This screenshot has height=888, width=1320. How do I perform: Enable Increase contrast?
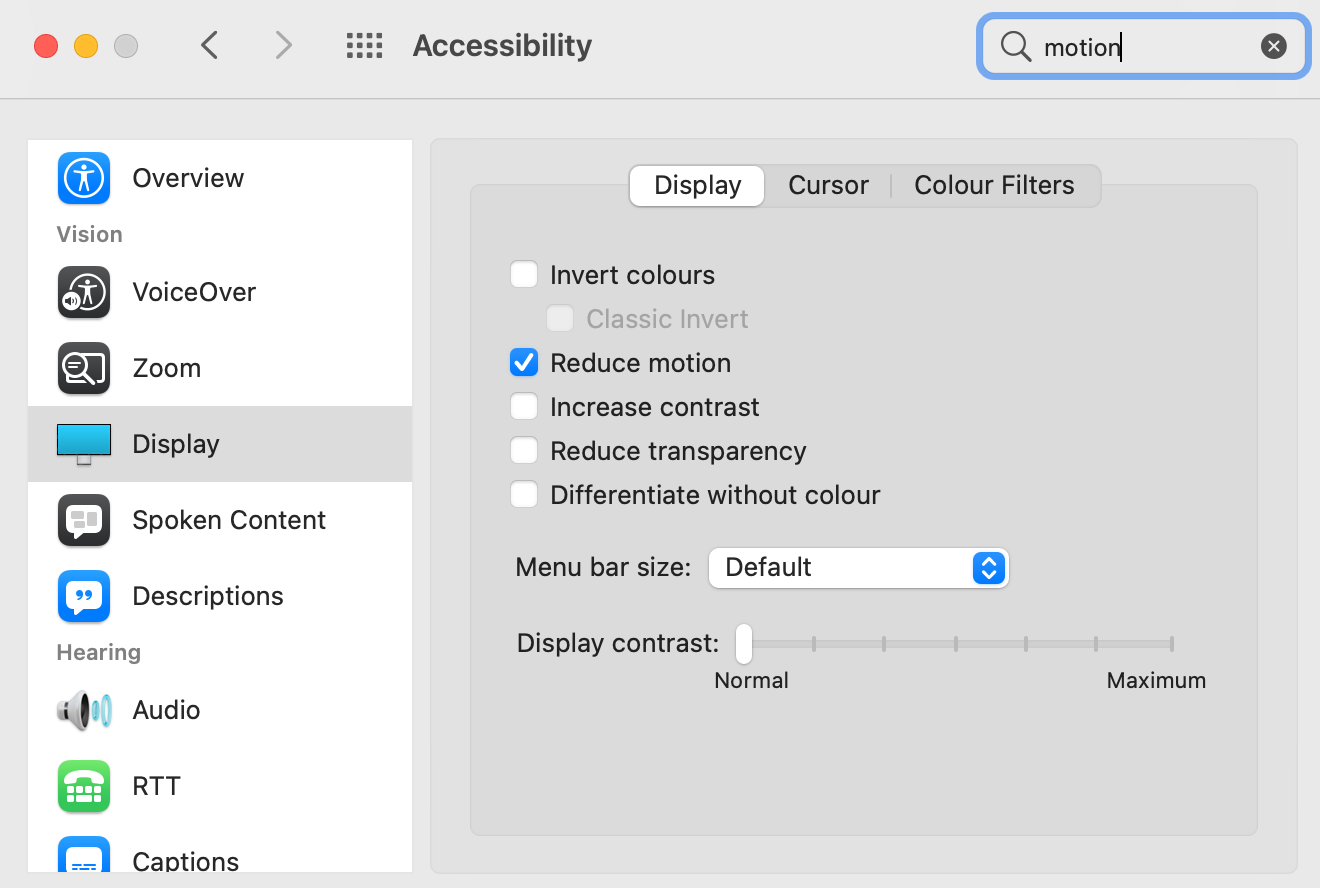pyautogui.click(x=524, y=406)
